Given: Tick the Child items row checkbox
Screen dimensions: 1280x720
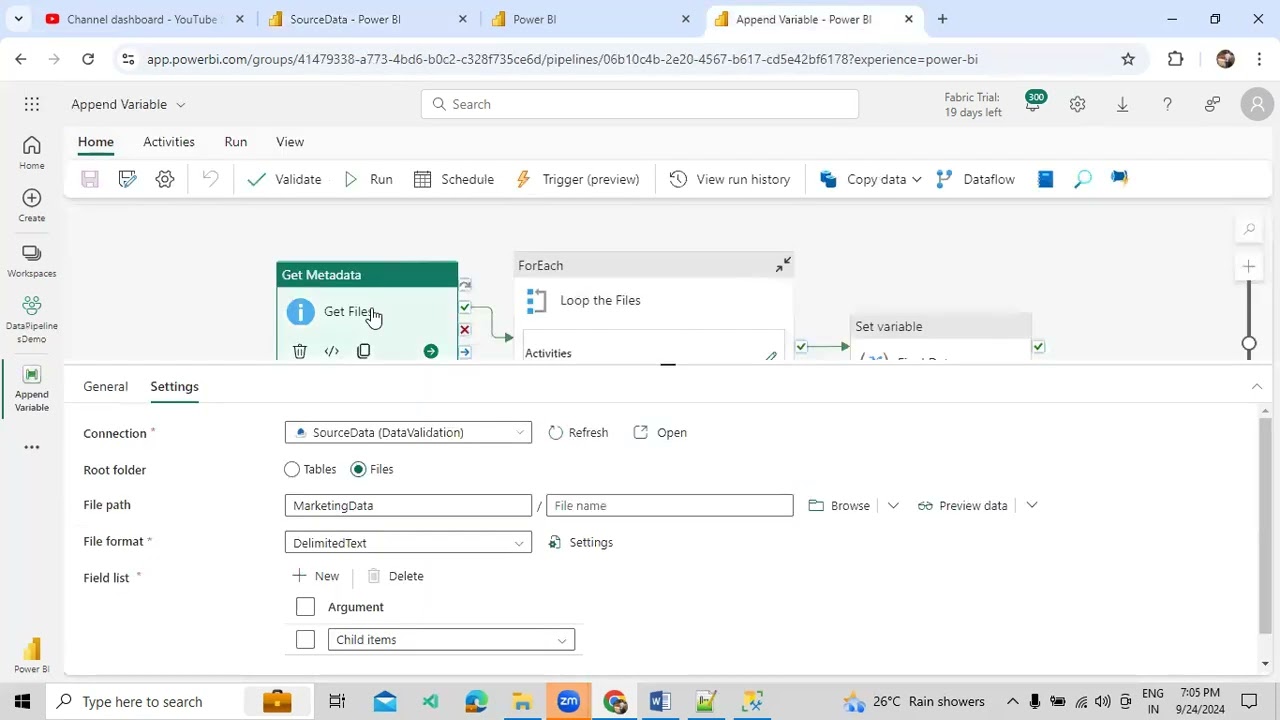Looking at the screenshot, I should 305,640.
